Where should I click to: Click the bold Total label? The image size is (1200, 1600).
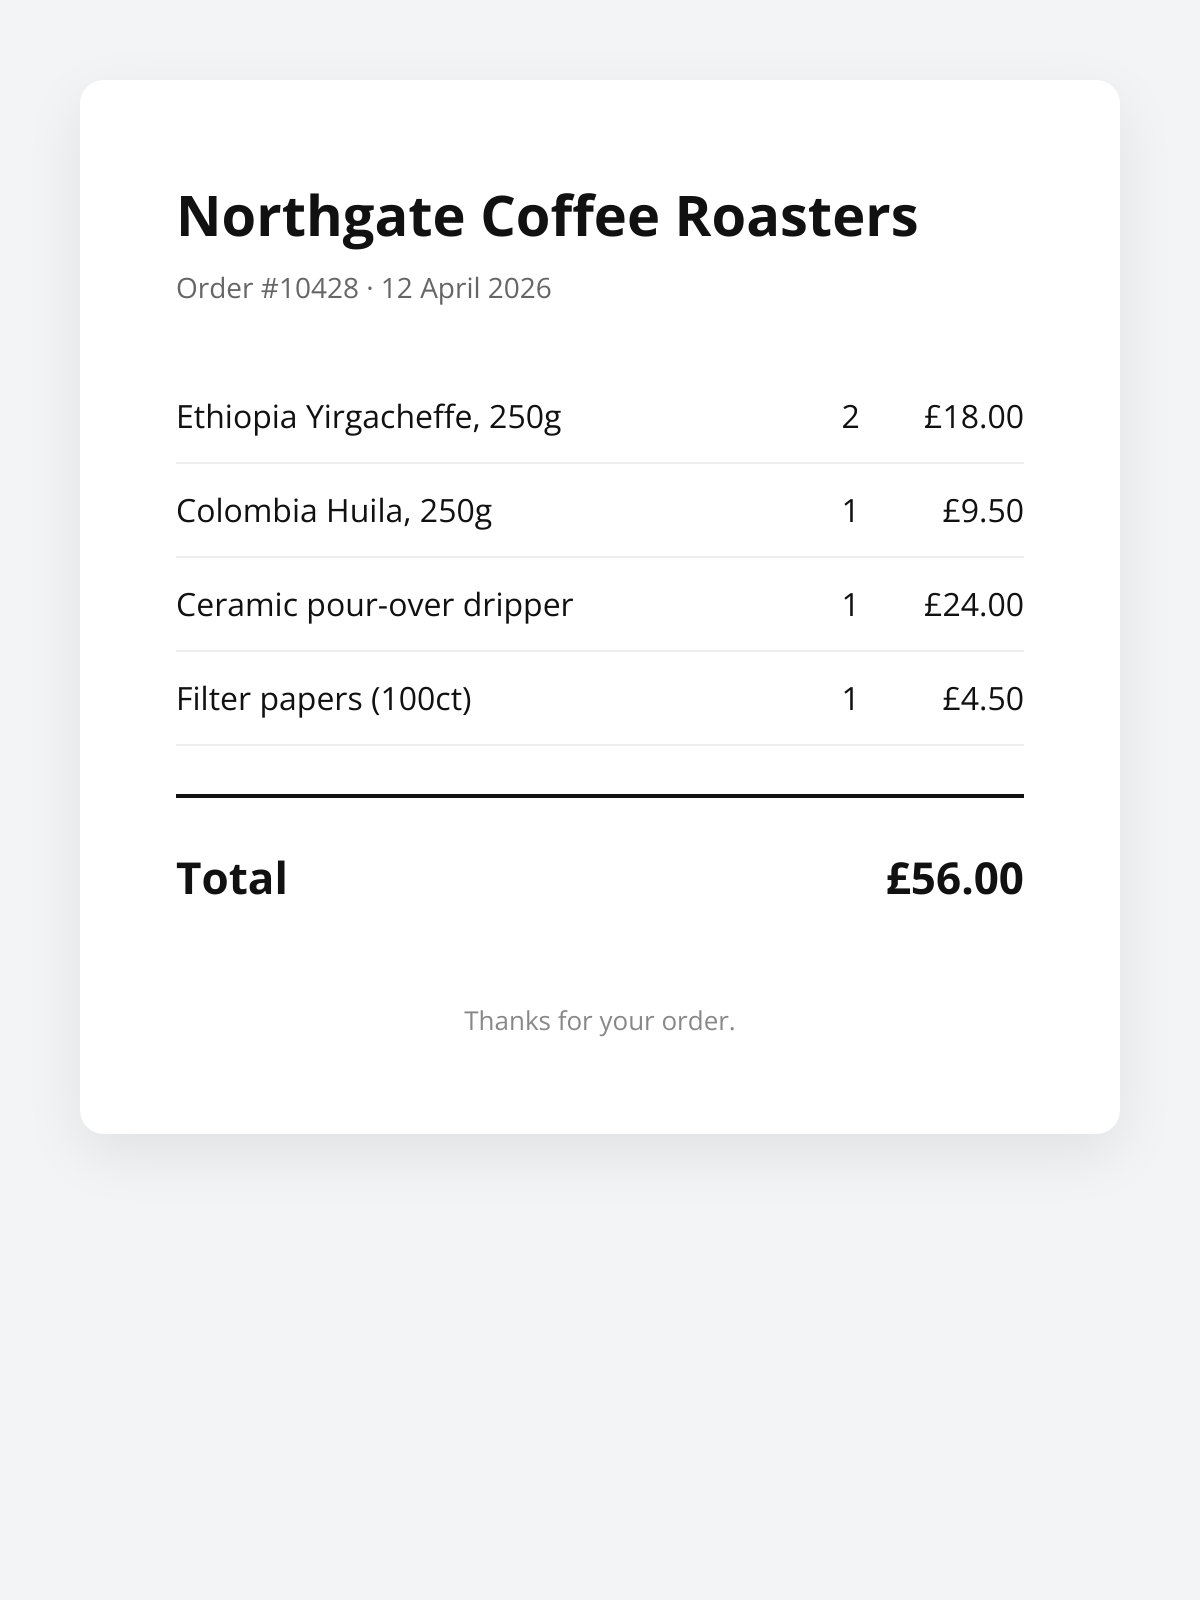(x=232, y=879)
